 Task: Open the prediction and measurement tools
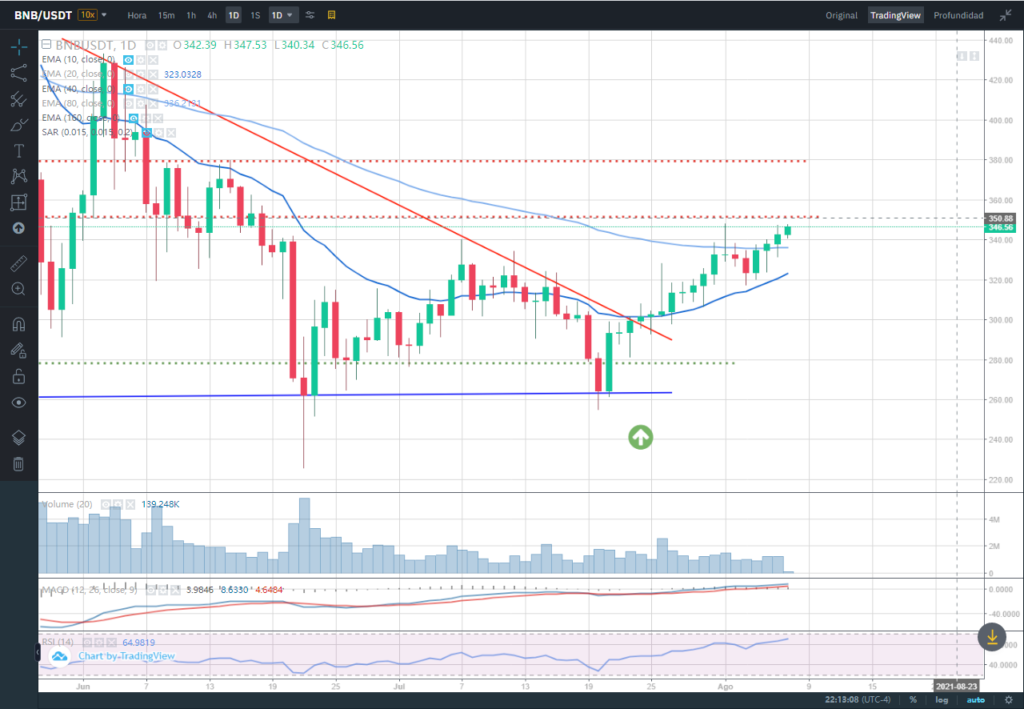pyautogui.click(x=18, y=202)
